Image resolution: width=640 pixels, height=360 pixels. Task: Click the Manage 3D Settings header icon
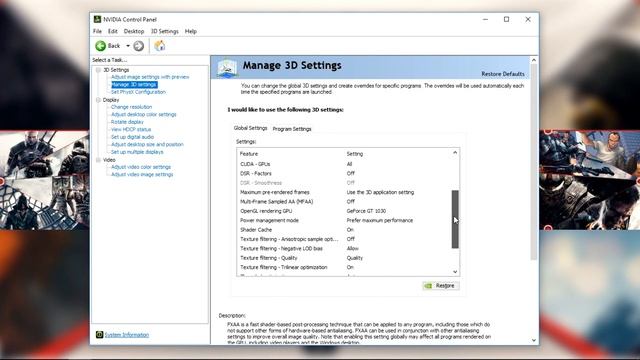pos(227,68)
